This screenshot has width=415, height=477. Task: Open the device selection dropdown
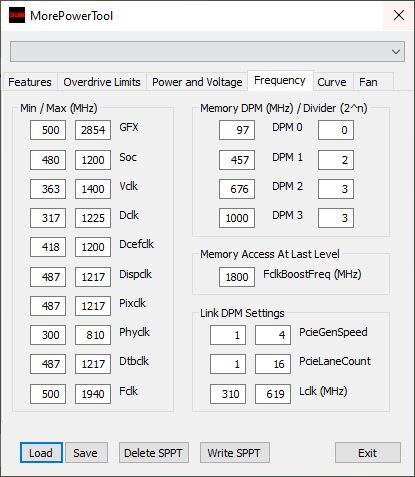click(x=207, y=52)
